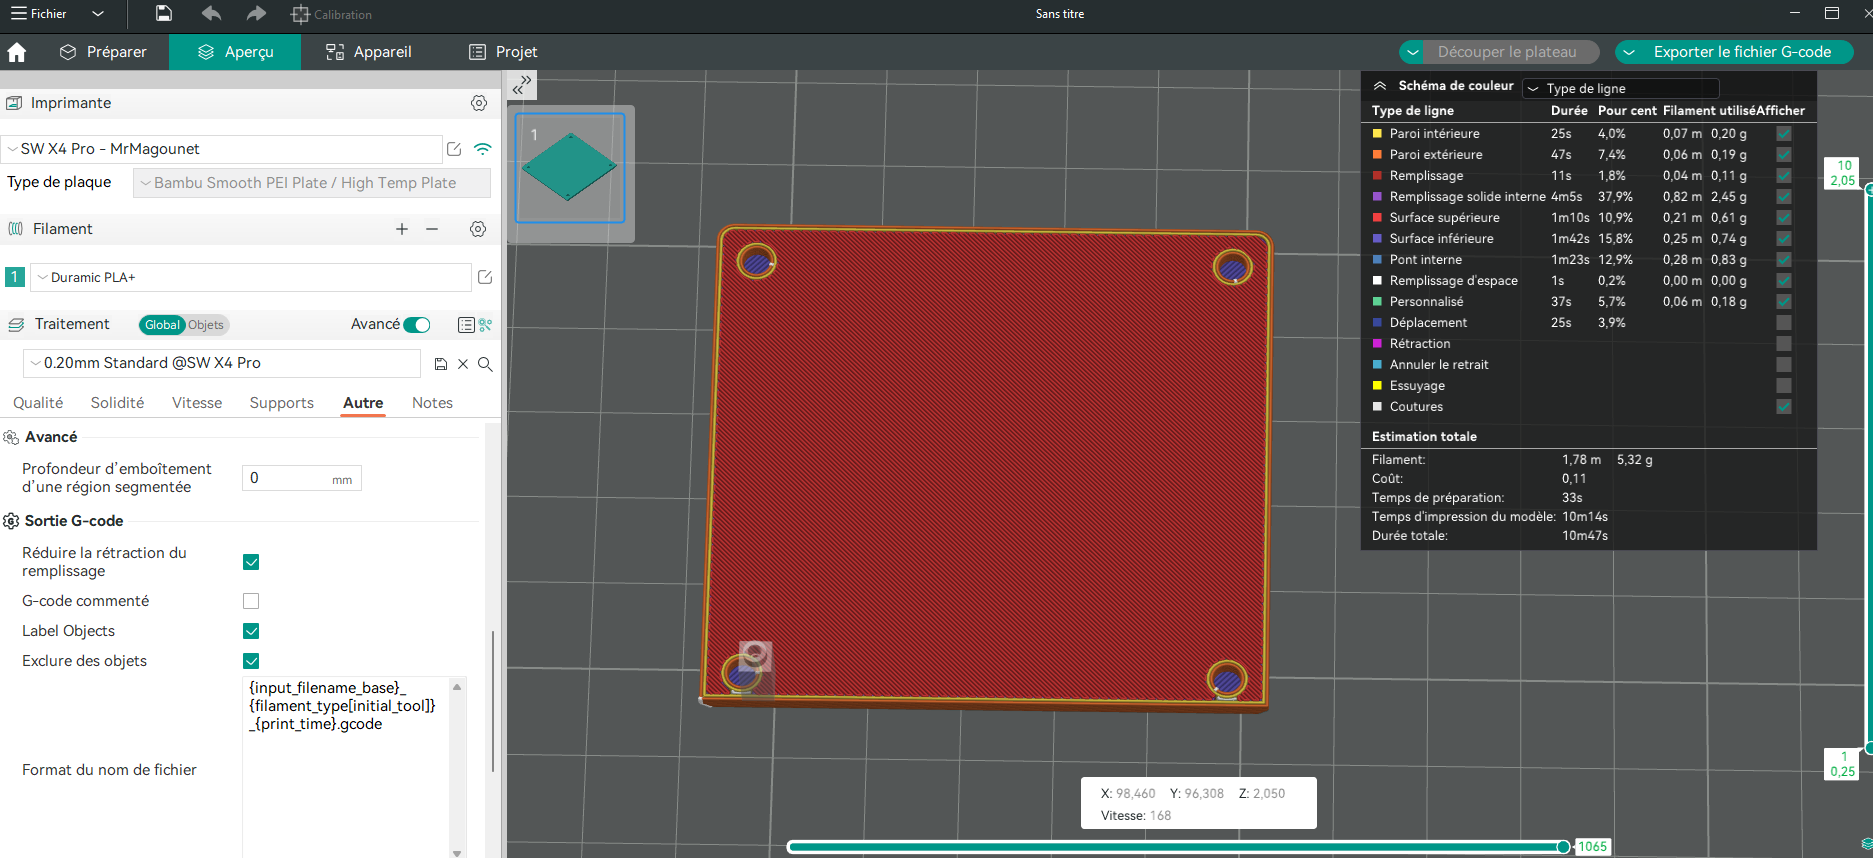This screenshot has width=1873, height=858.
Task: Click the top handle of vertical layer slider
Action: (x=1869, y=189)
